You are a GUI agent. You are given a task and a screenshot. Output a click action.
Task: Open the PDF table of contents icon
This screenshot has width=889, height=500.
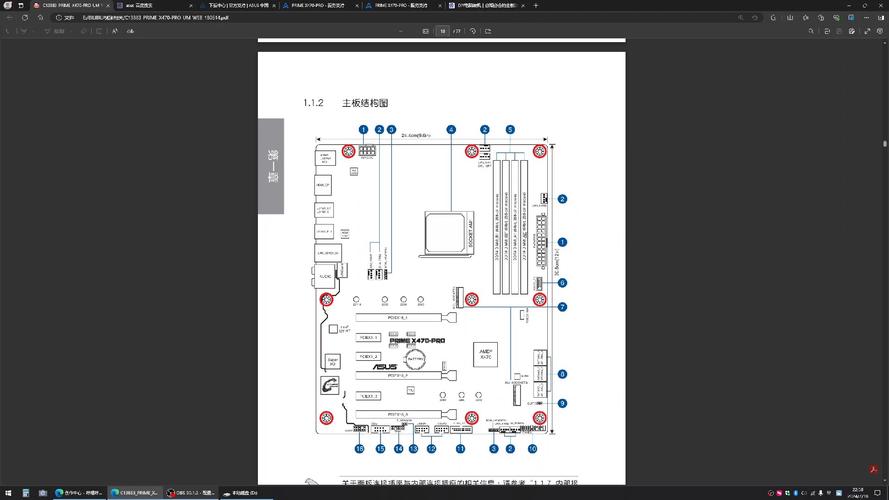8,31
